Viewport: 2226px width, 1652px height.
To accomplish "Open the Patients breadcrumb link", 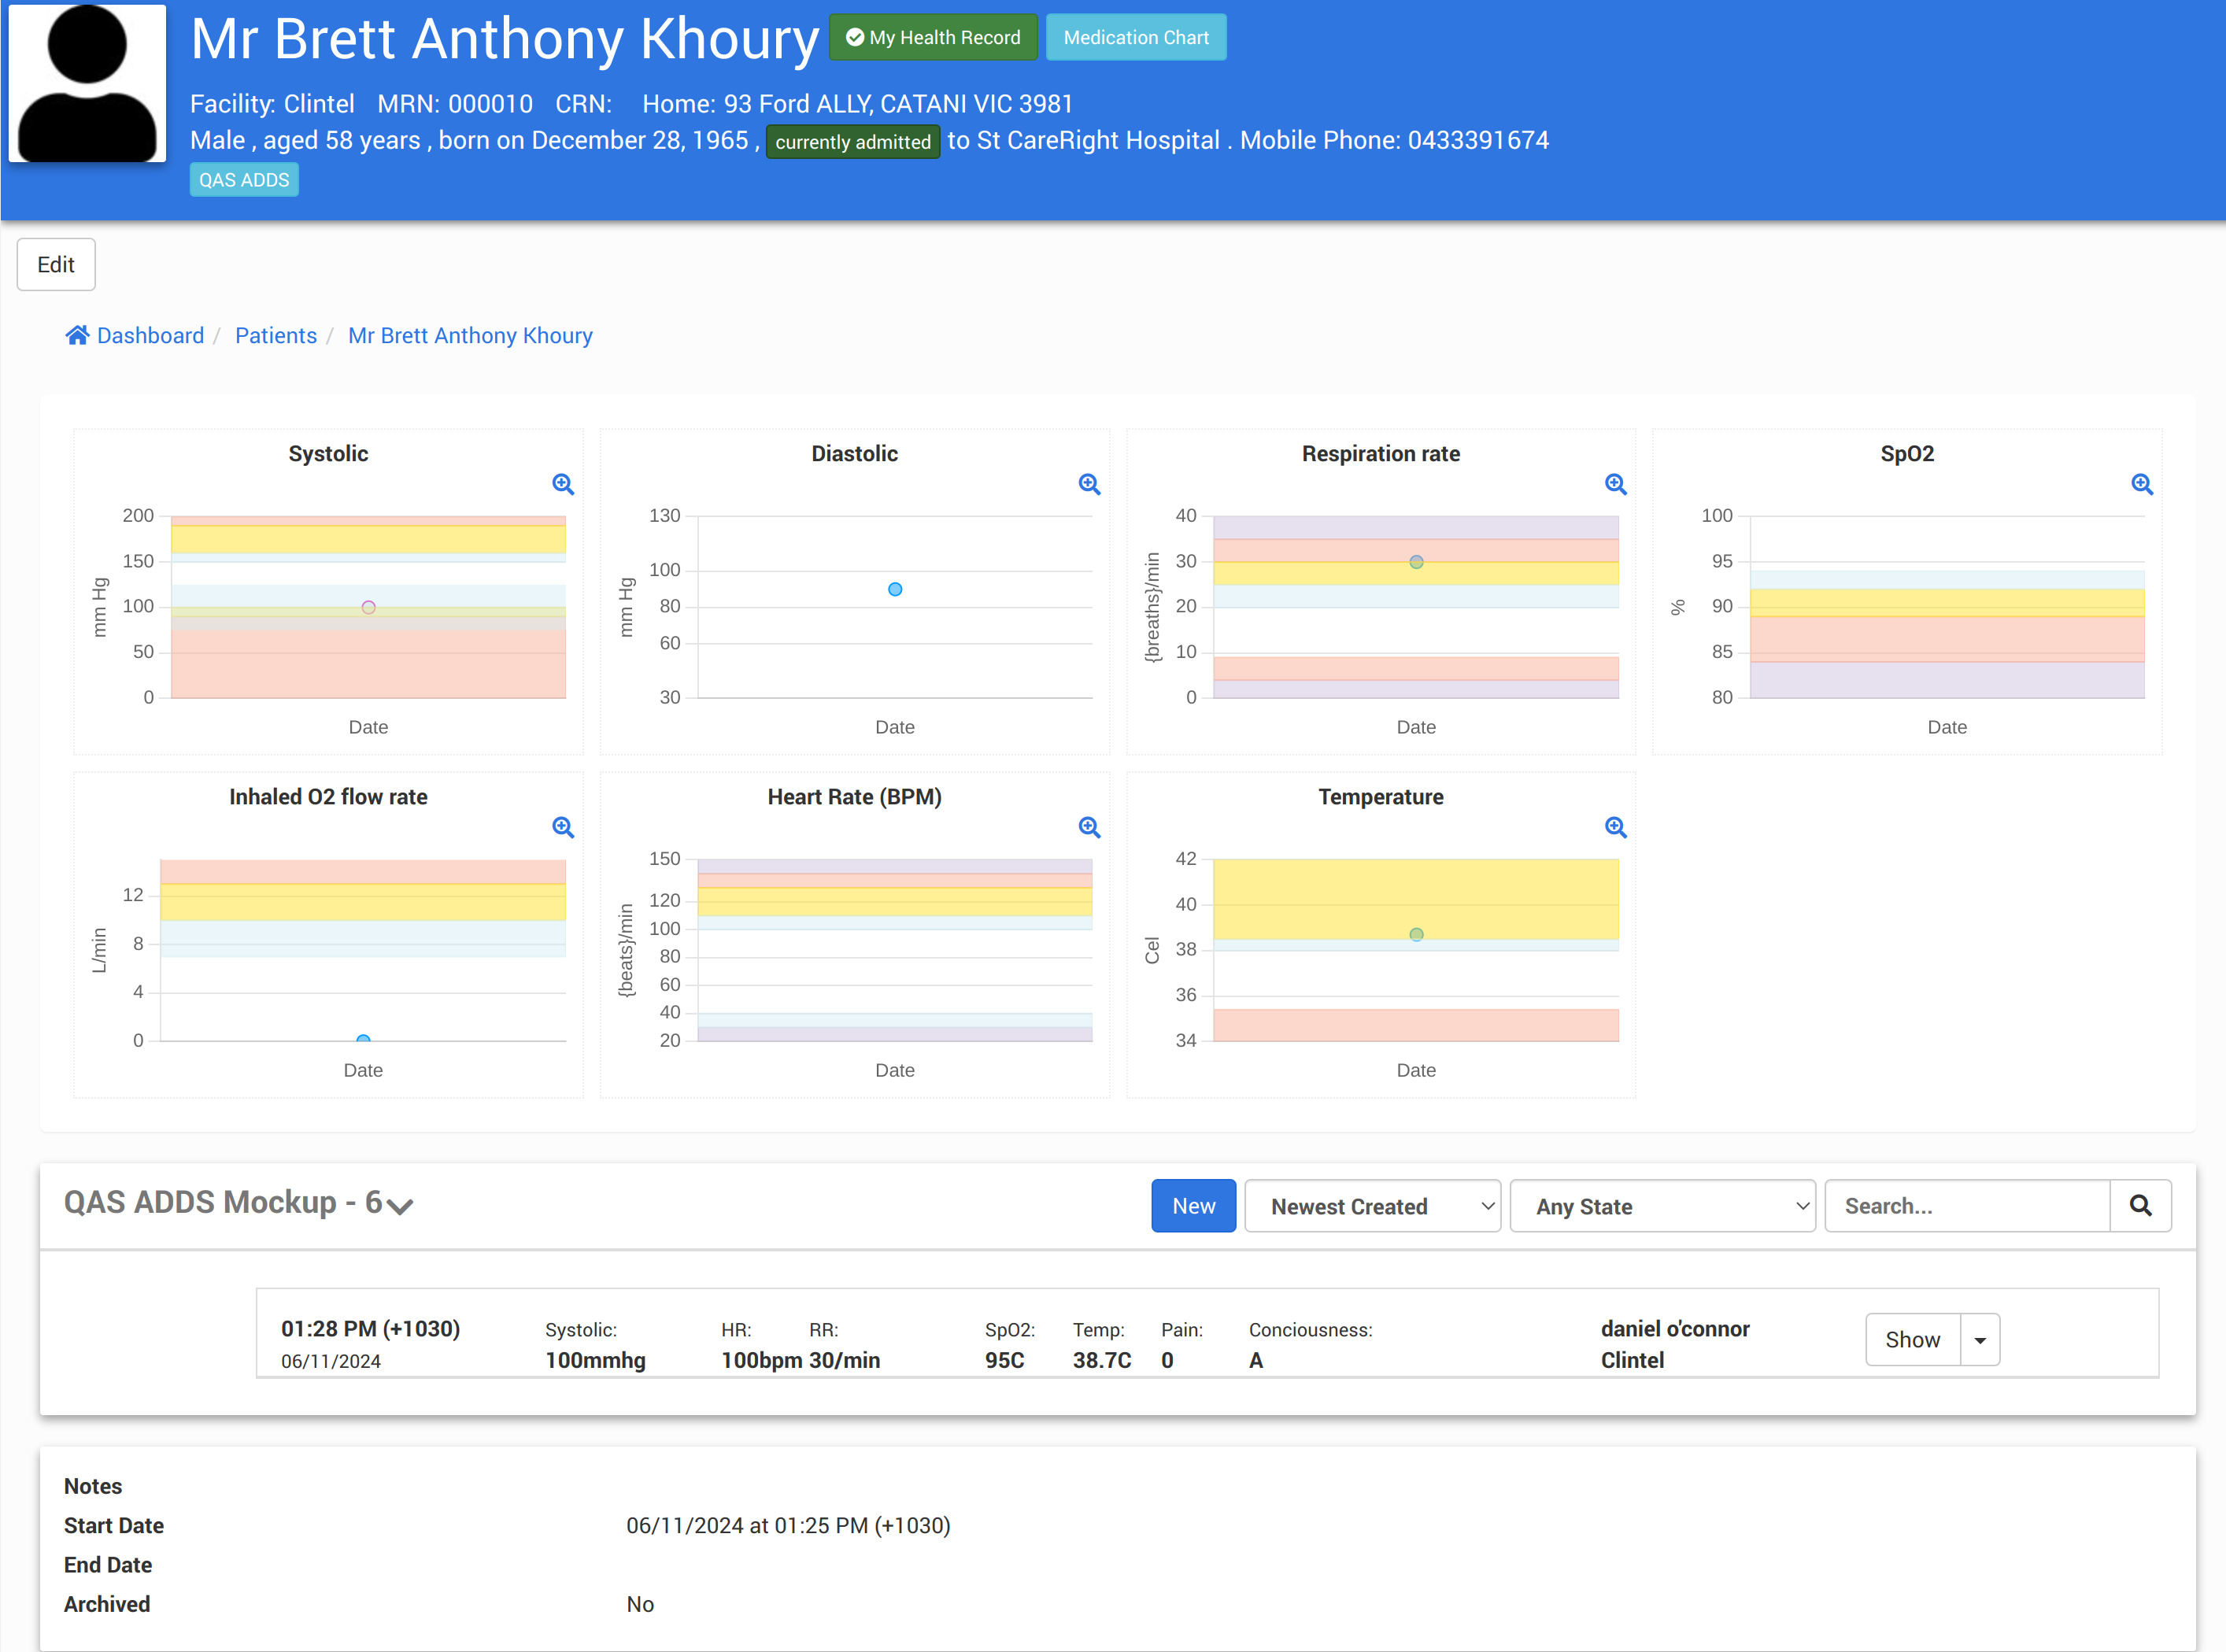I will coord(276,335).
